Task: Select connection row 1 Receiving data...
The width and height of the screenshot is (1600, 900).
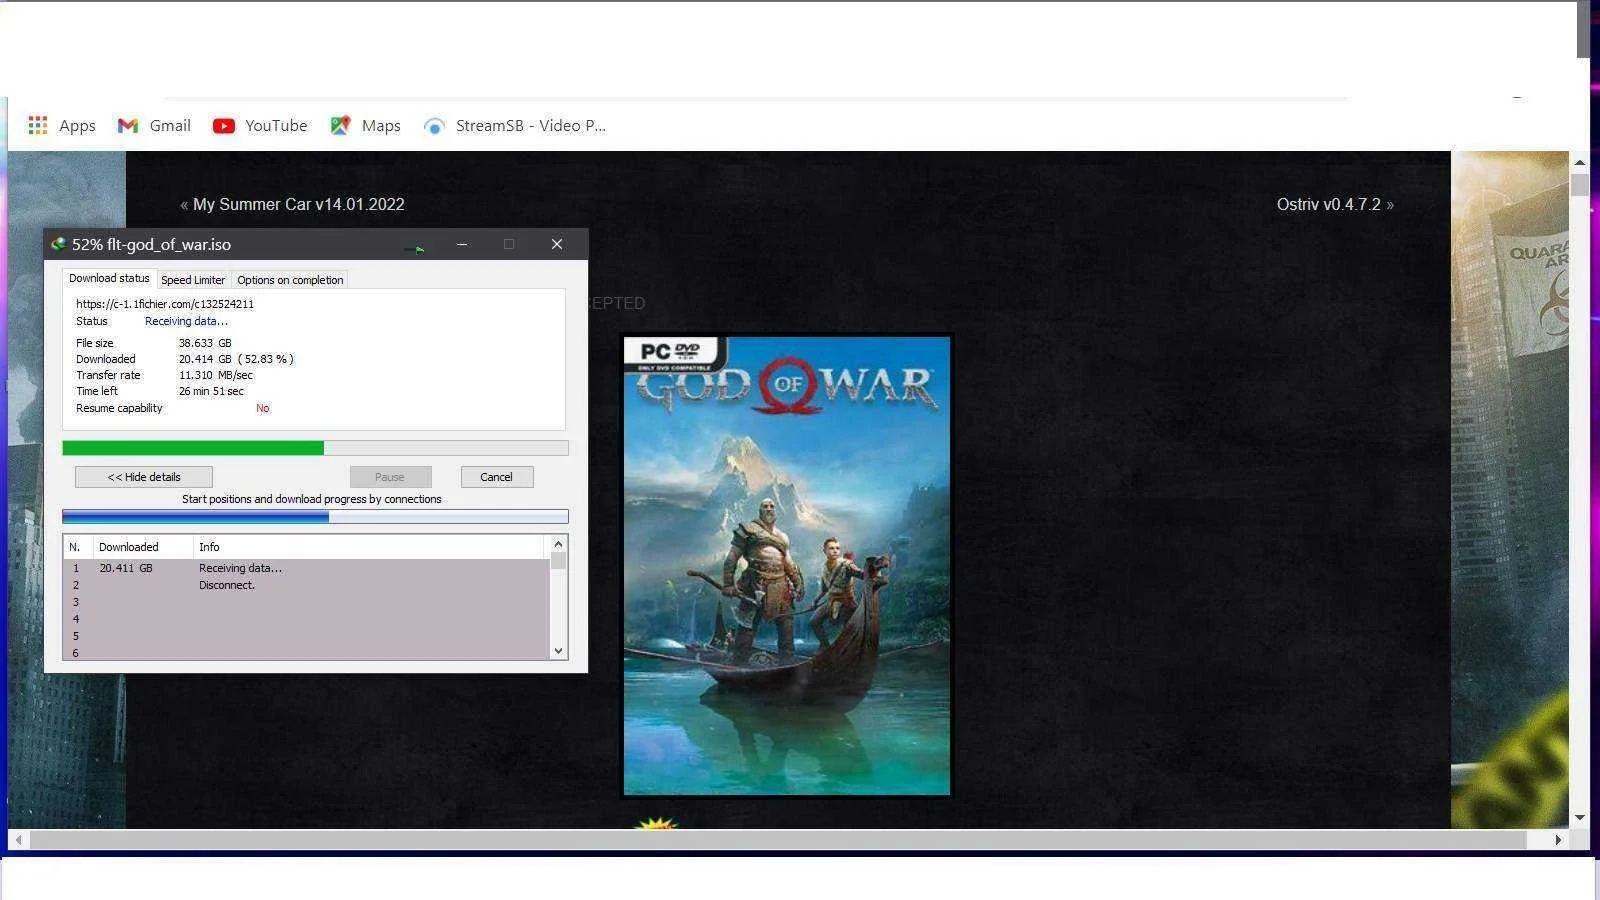Action: 306,568
